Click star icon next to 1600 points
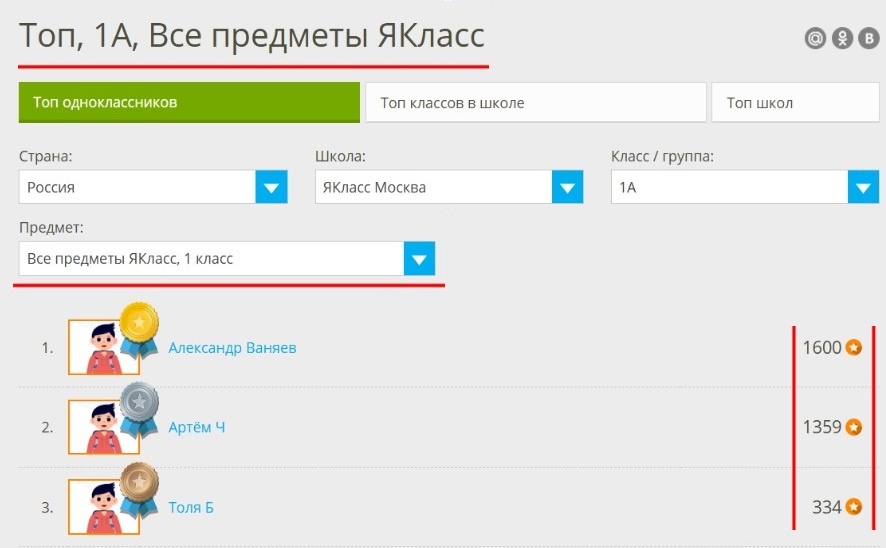886x548 pixels. point(854,347)
